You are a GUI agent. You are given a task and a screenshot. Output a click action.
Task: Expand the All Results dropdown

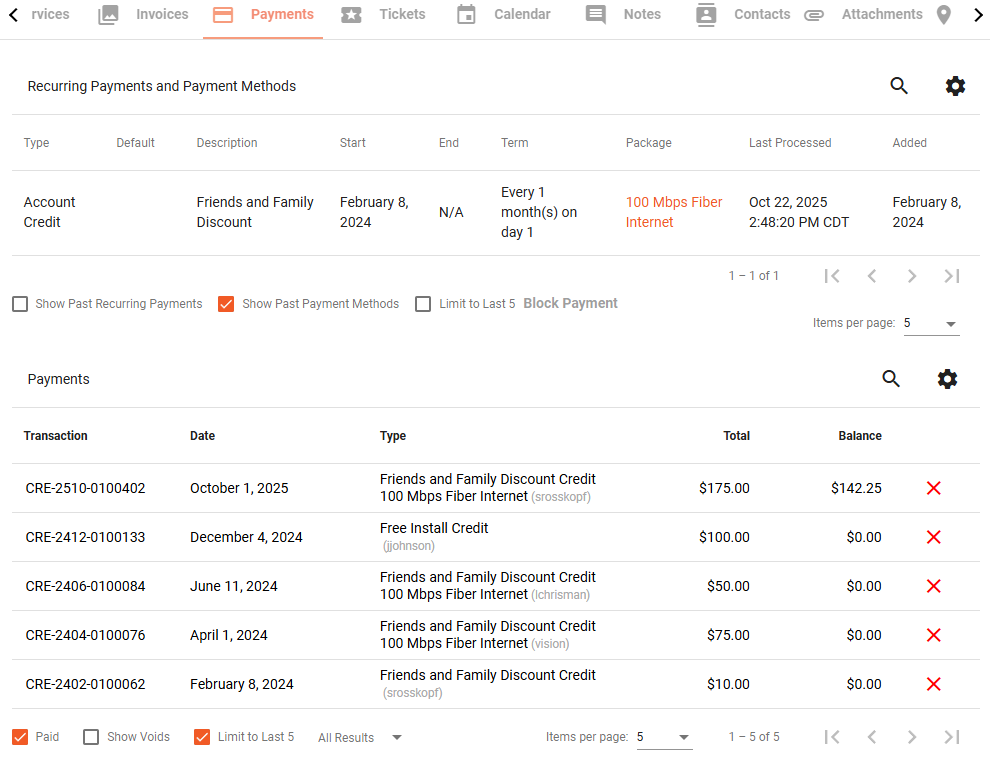click(360, 738)
